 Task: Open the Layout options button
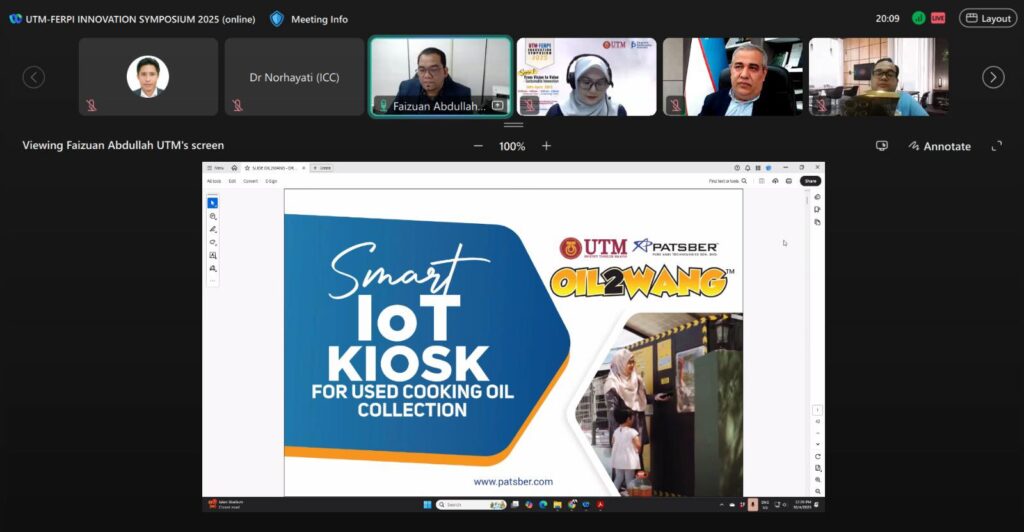click(988, 18)
